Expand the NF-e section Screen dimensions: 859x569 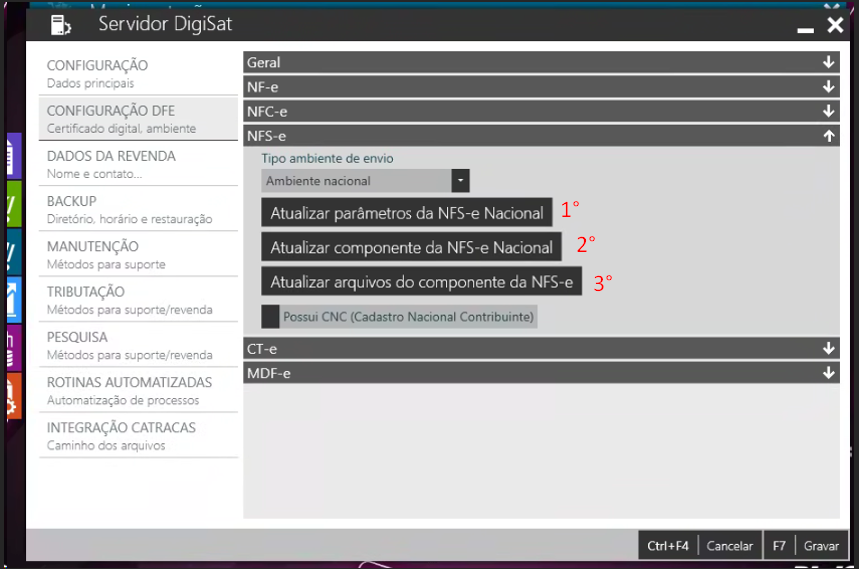(x=828, y=87)
